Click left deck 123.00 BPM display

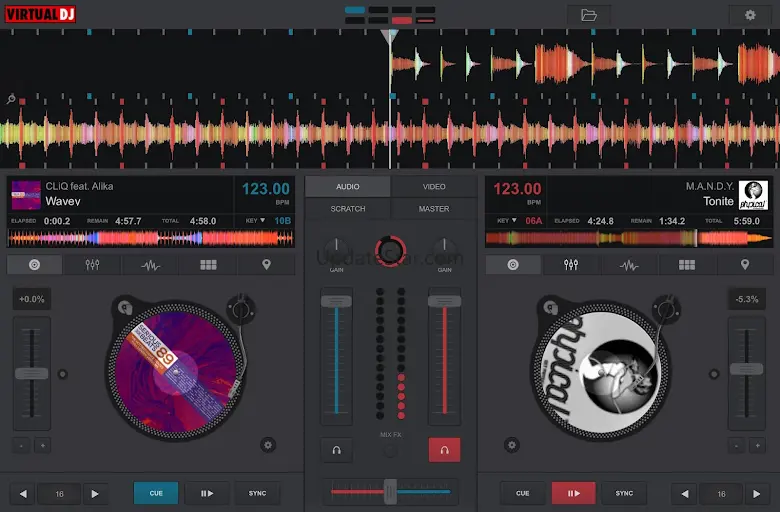pos(266,189)
